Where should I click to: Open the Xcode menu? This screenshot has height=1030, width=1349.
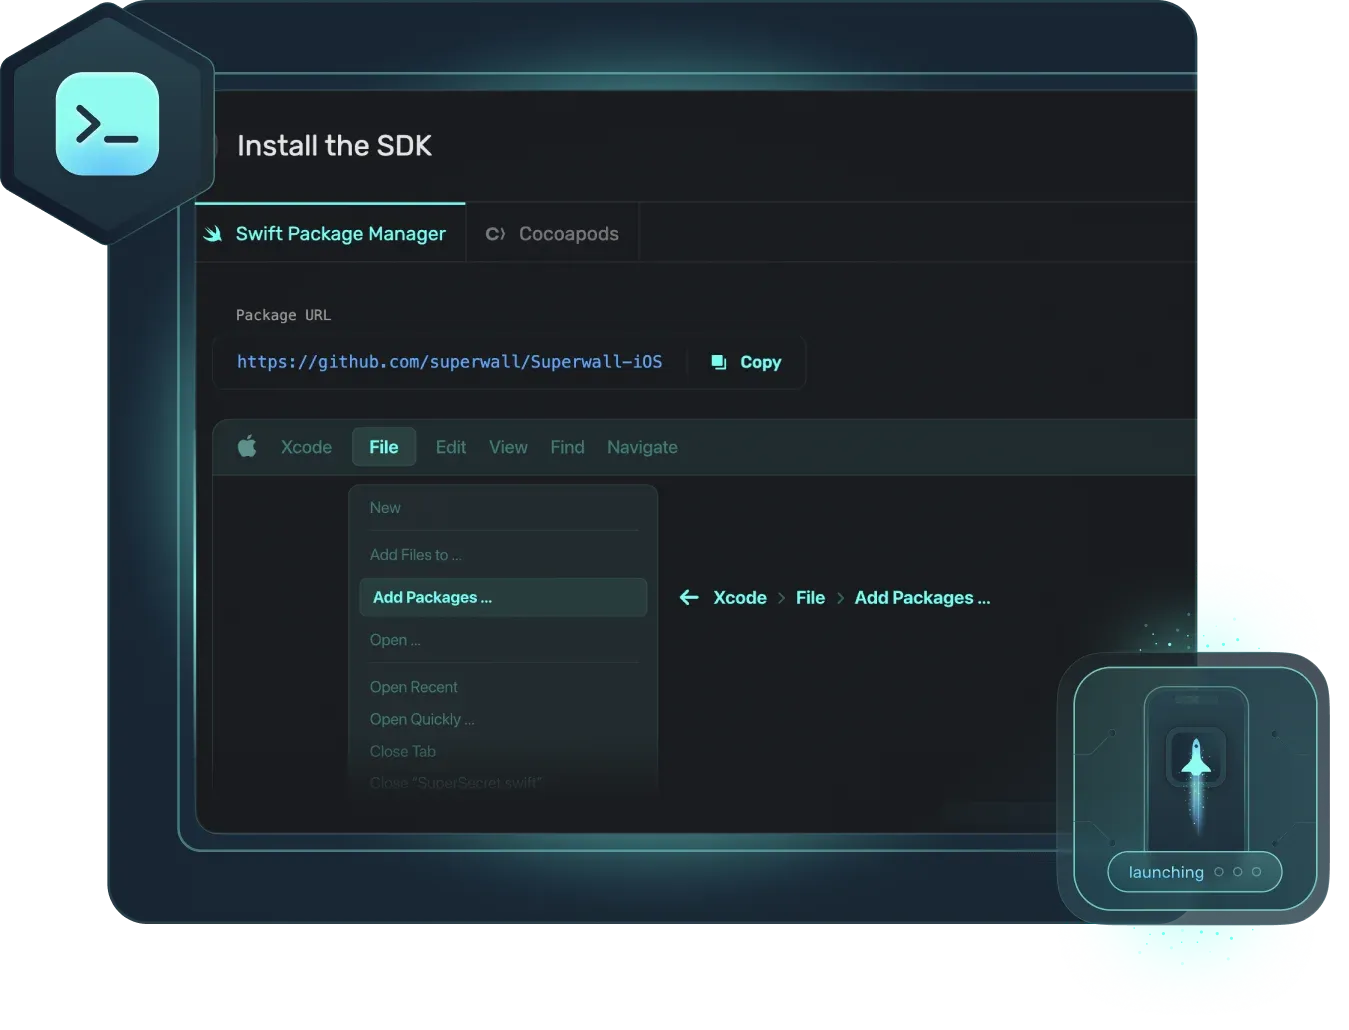306,447
